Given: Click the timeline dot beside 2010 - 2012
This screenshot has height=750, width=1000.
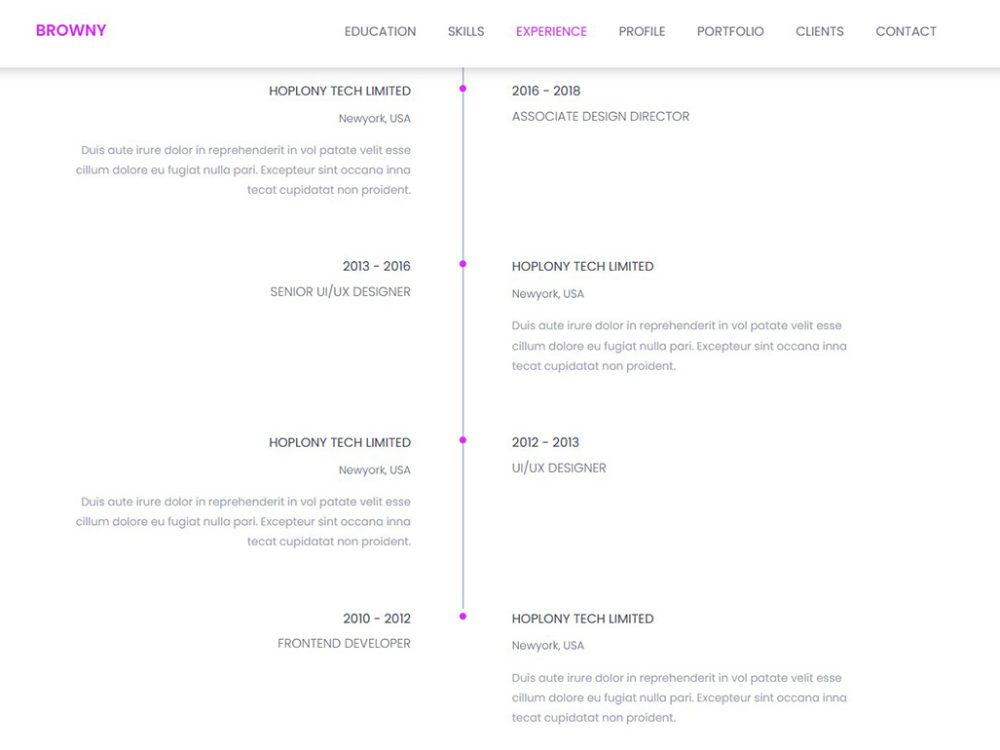Looking at the screenshot, I should 462,616.
